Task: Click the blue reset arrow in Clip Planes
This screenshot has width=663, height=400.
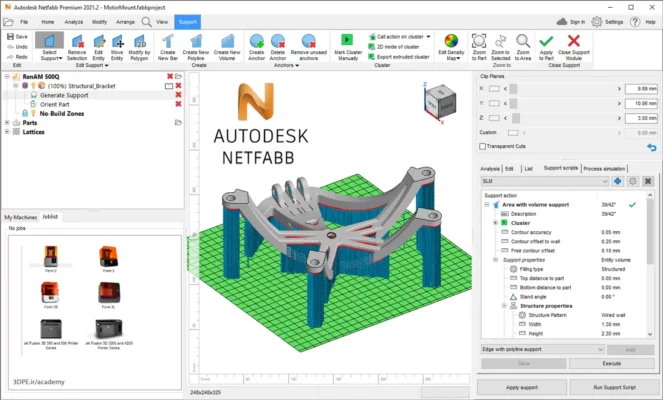Action: 652,147
